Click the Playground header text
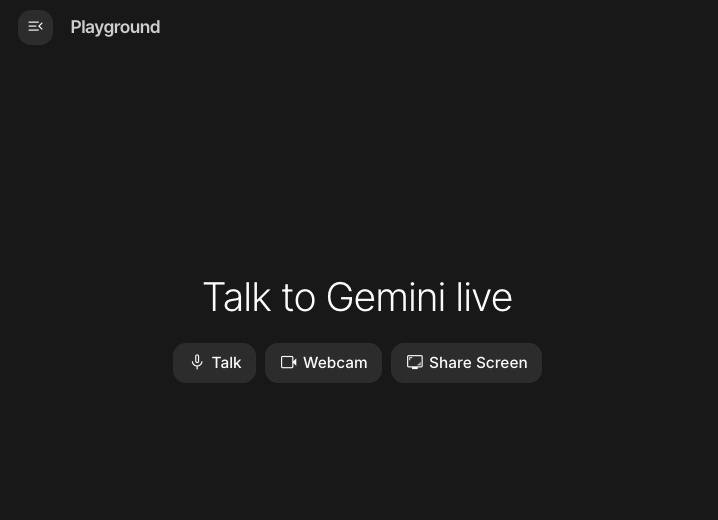Screen dimensions: 718x520 click(x=115, y=27)
